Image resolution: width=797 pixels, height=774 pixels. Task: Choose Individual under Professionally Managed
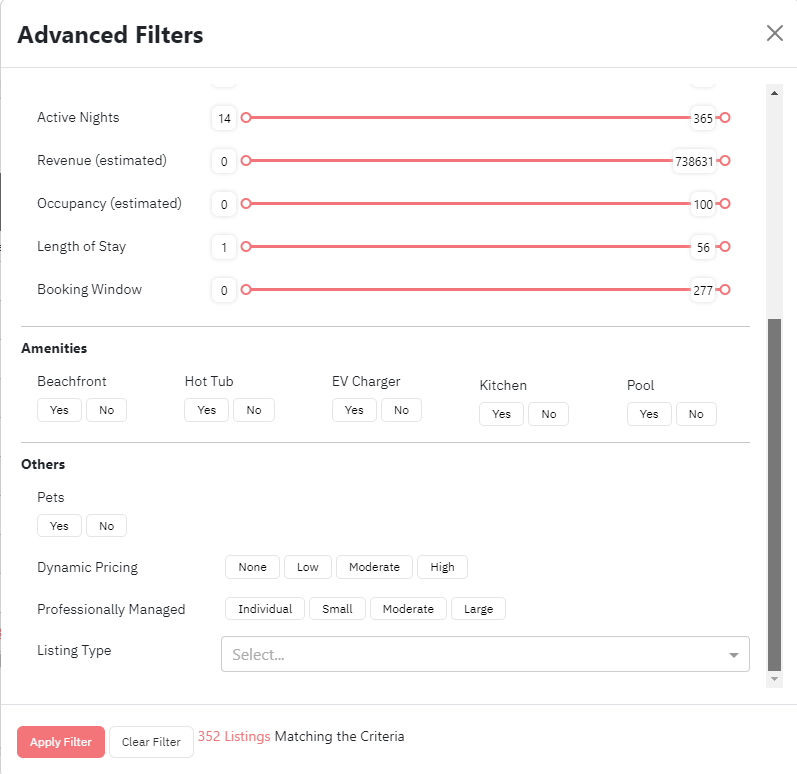click(x=265, y=609)
